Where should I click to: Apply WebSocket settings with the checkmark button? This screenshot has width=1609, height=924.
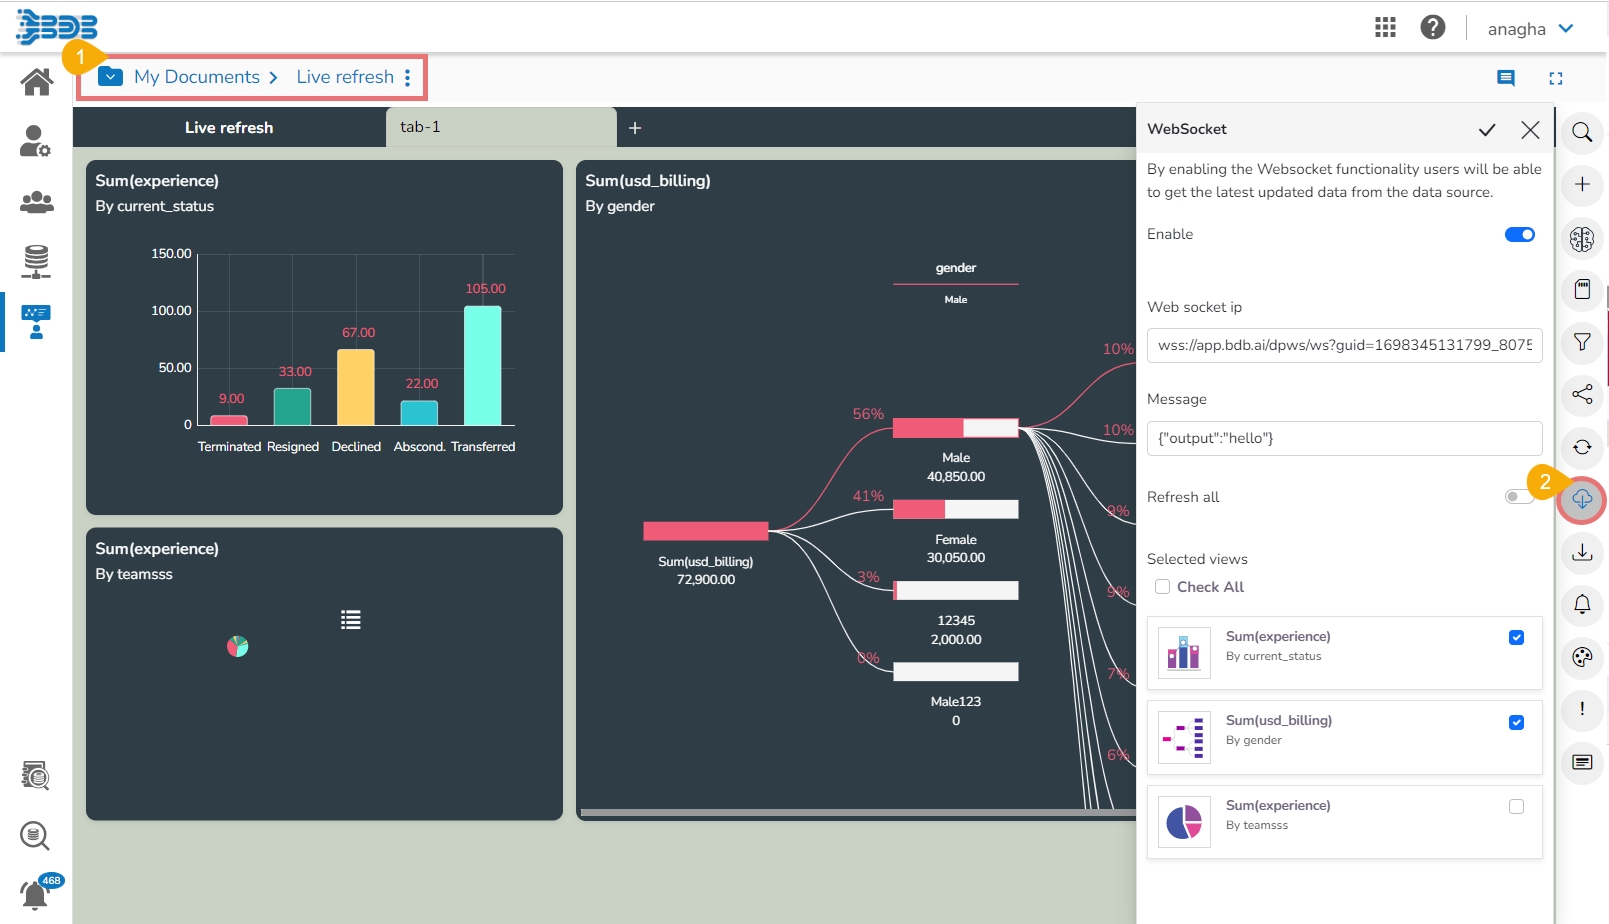tap(1487, 129)
